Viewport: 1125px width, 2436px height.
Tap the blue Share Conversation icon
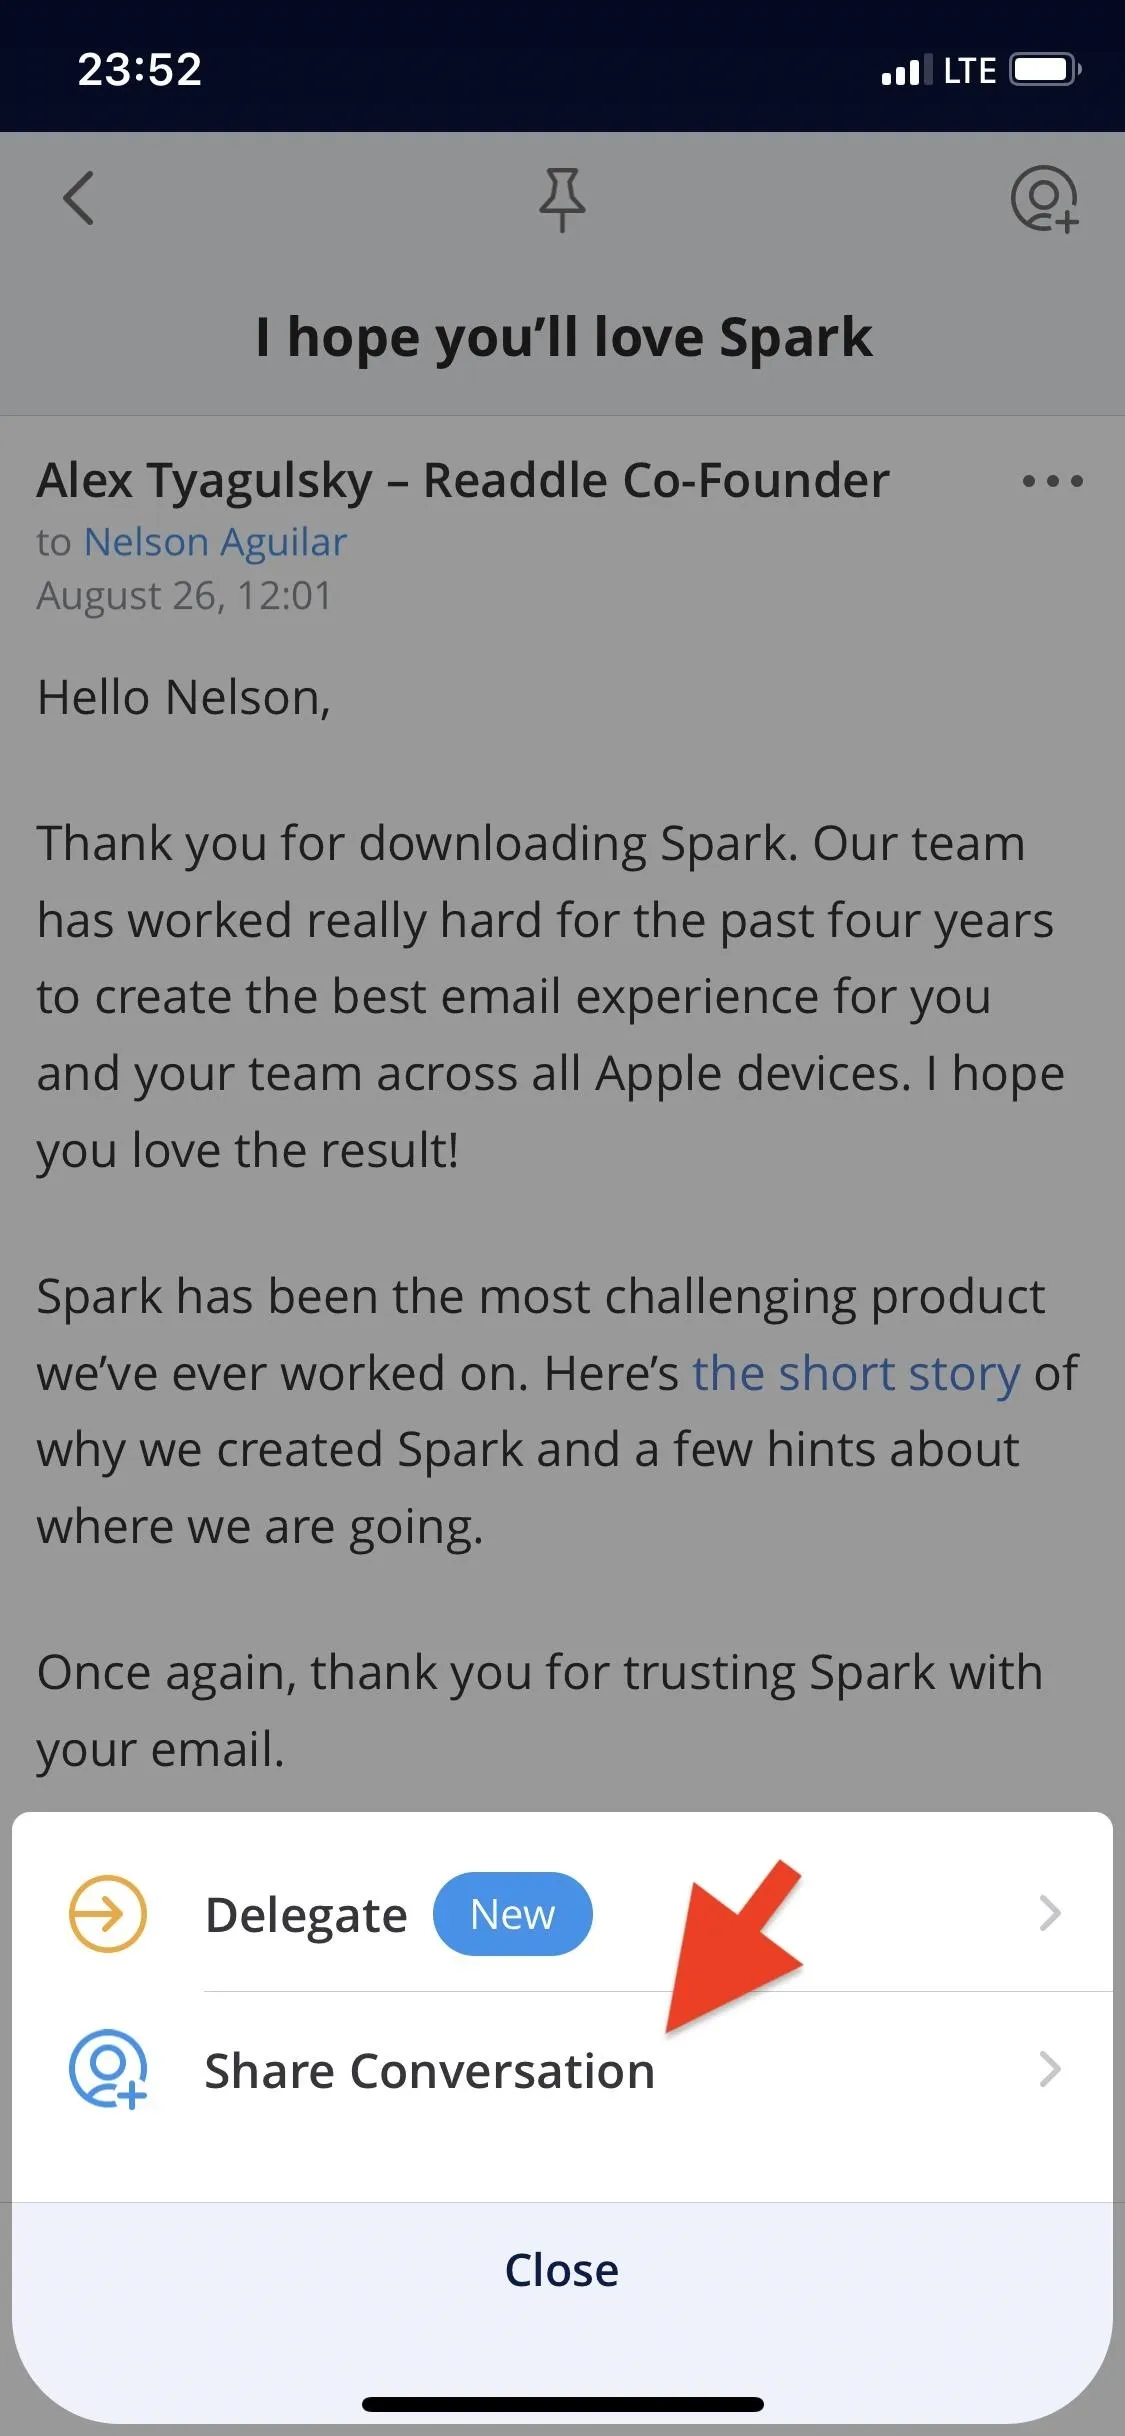pos(107,2069)
